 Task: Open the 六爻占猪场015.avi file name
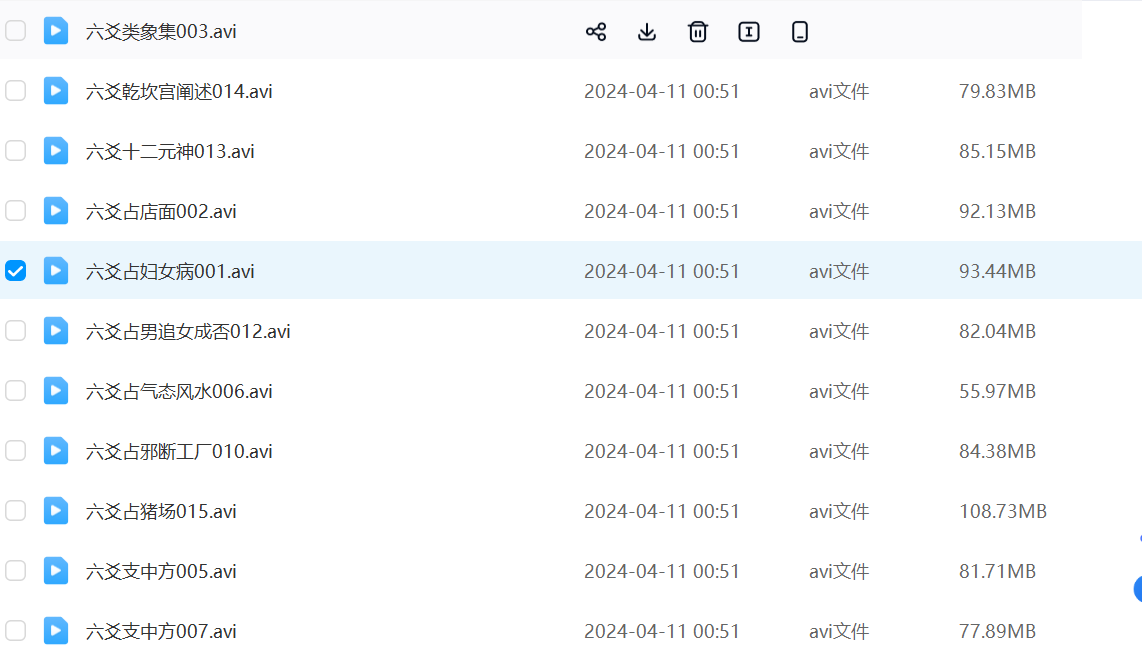161,511
